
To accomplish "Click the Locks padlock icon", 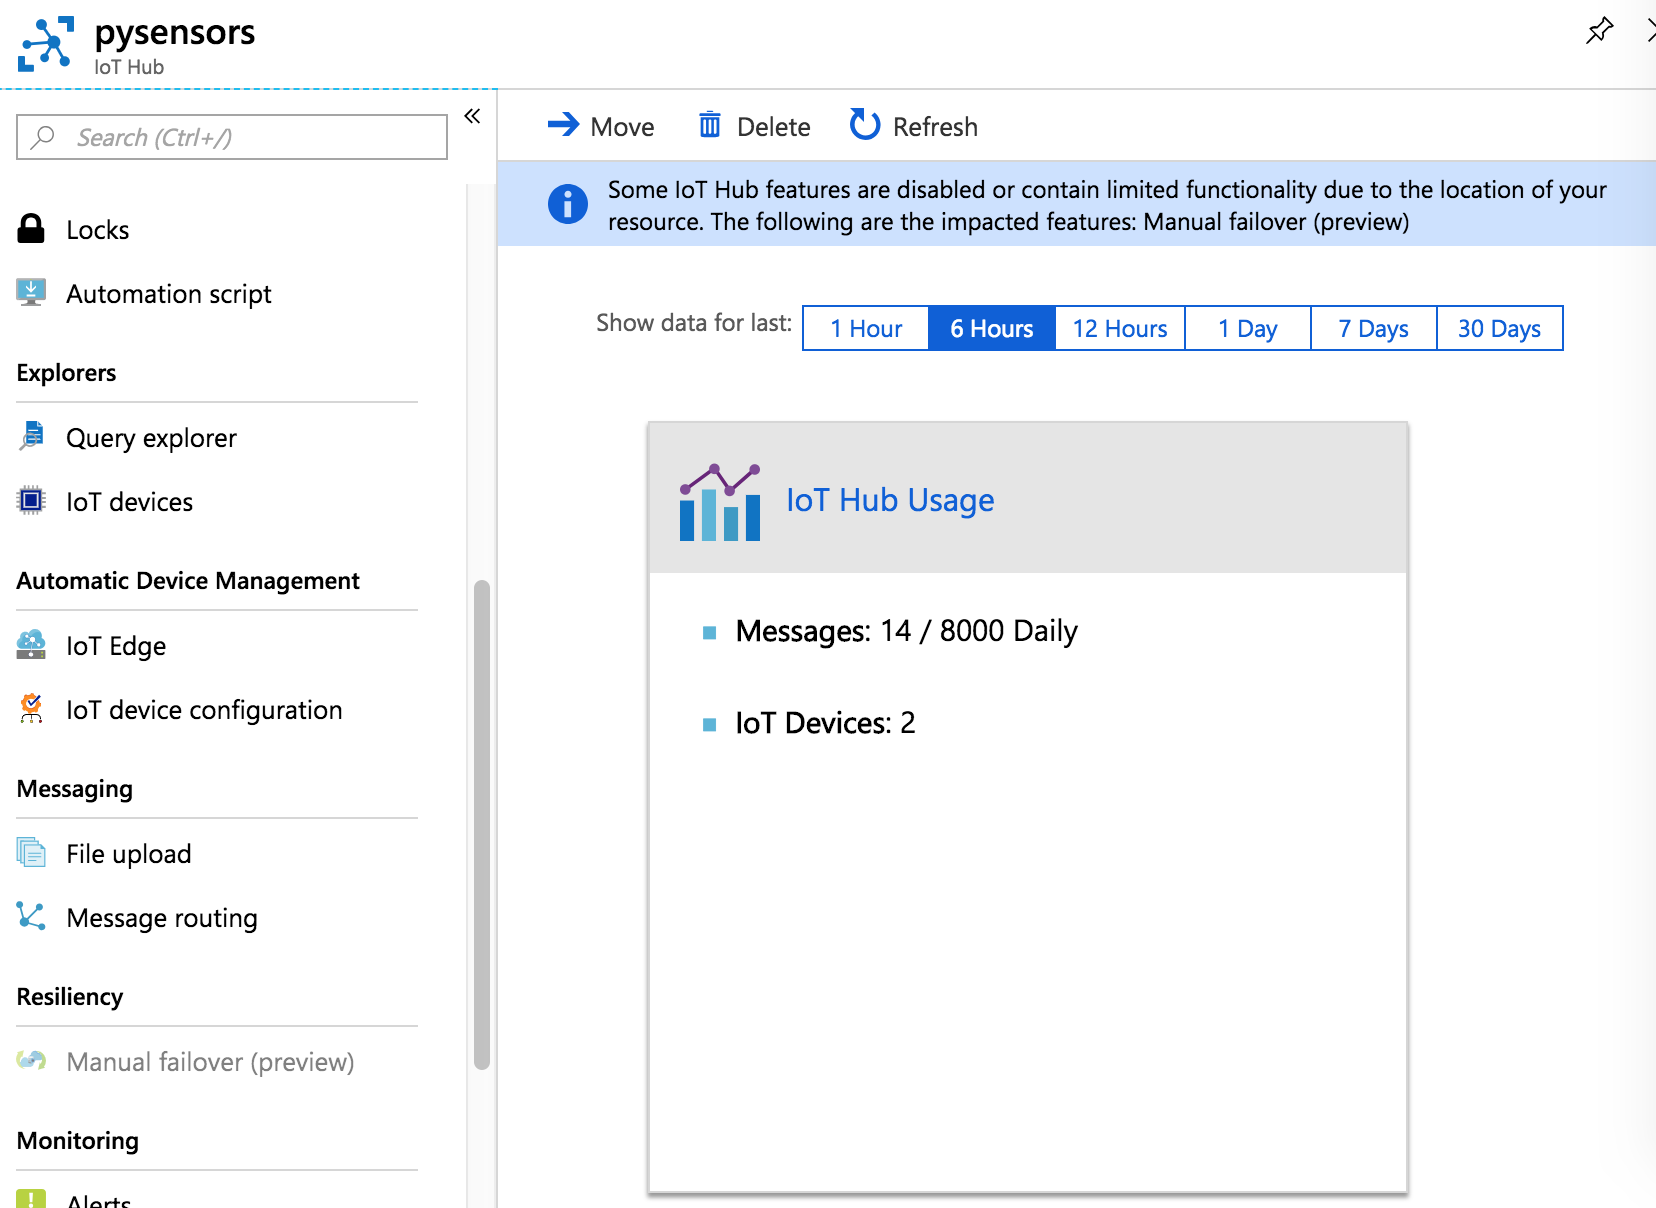I will tap(31, 229).
